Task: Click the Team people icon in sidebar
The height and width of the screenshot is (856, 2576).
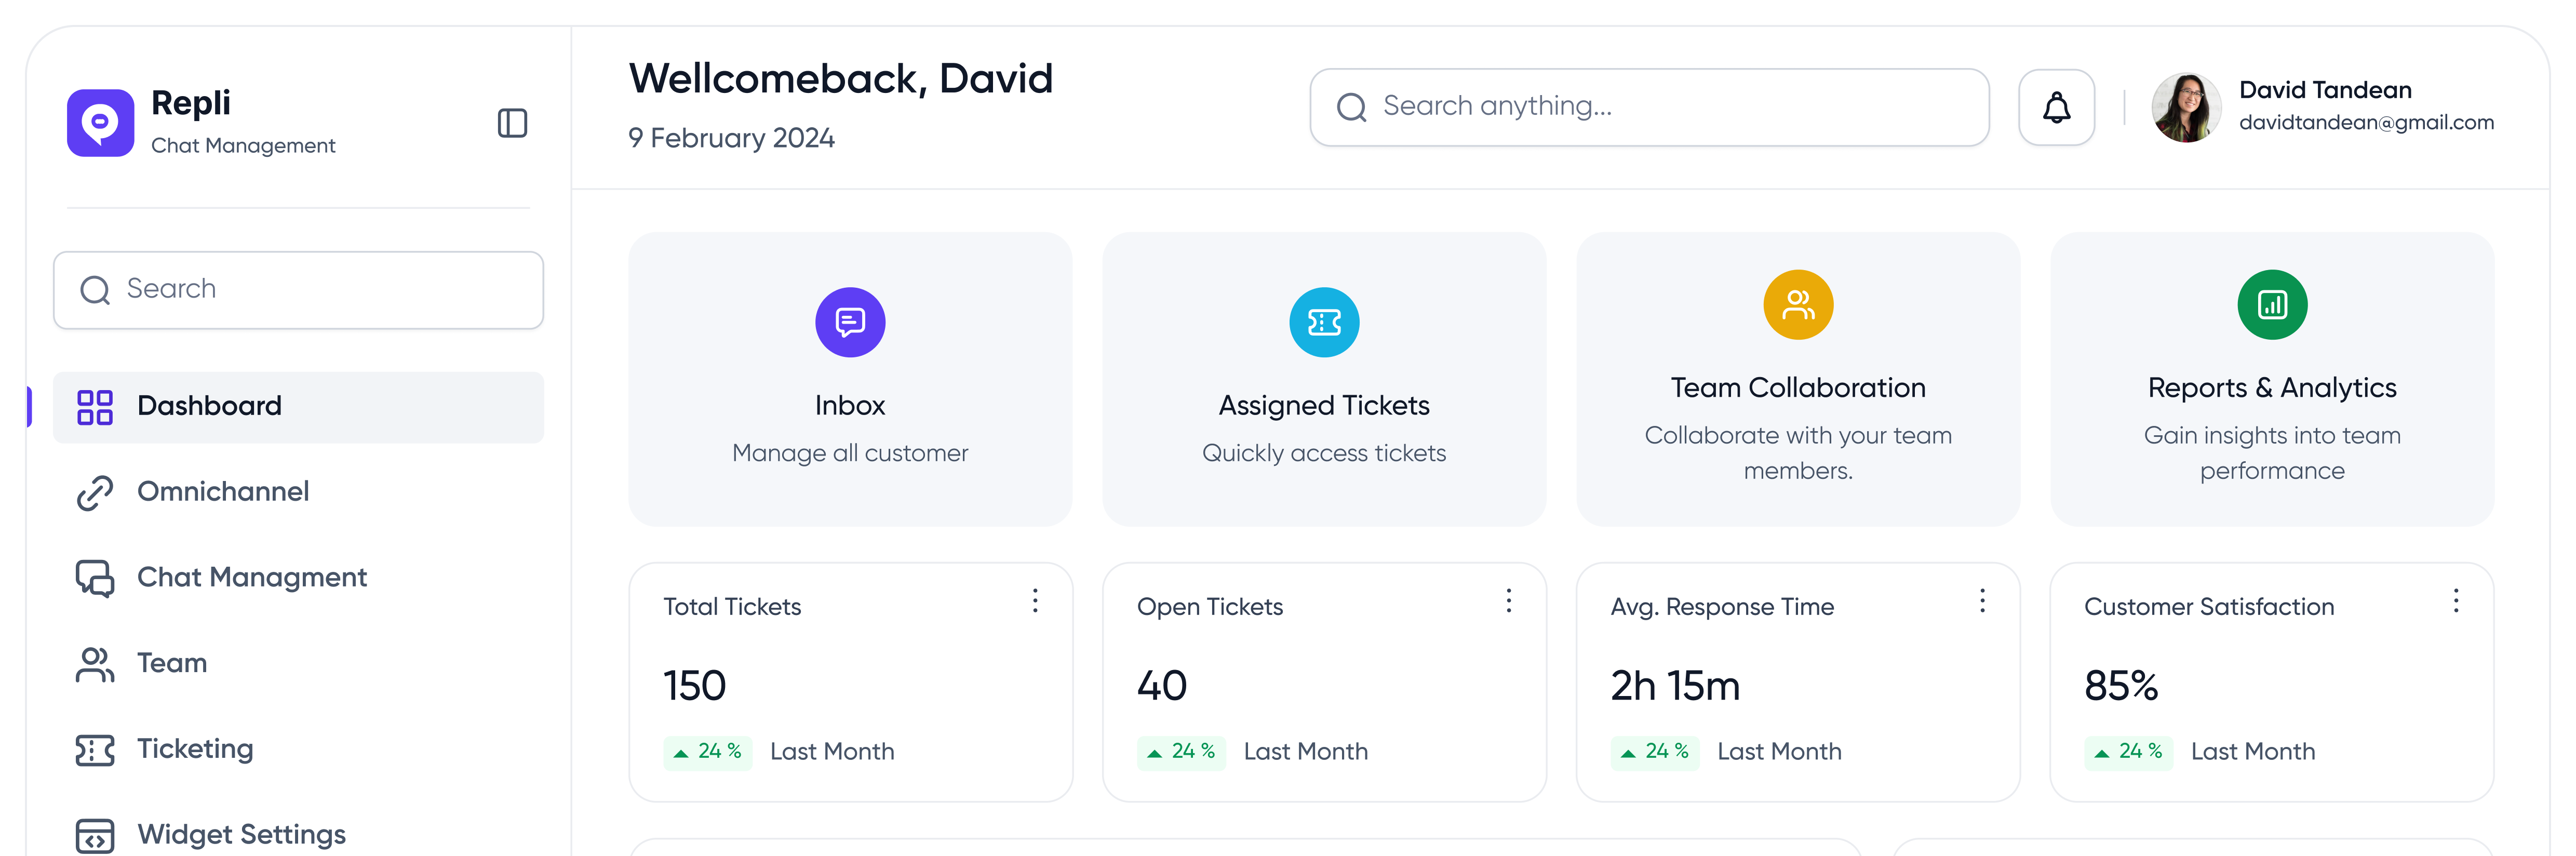Action: coord(95,664)
